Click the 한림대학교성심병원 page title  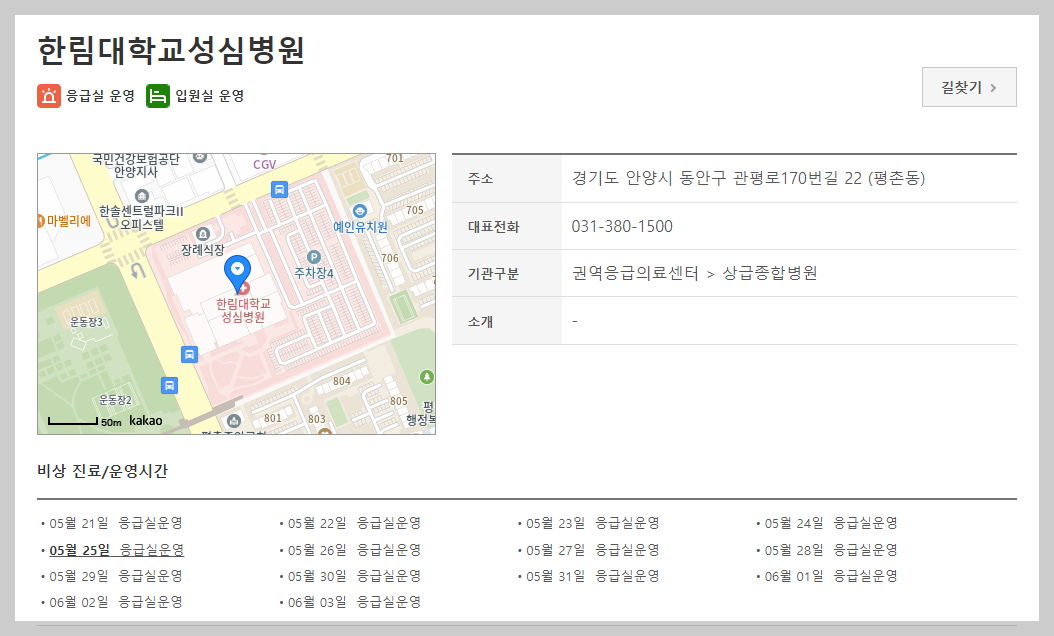[171, 50]
